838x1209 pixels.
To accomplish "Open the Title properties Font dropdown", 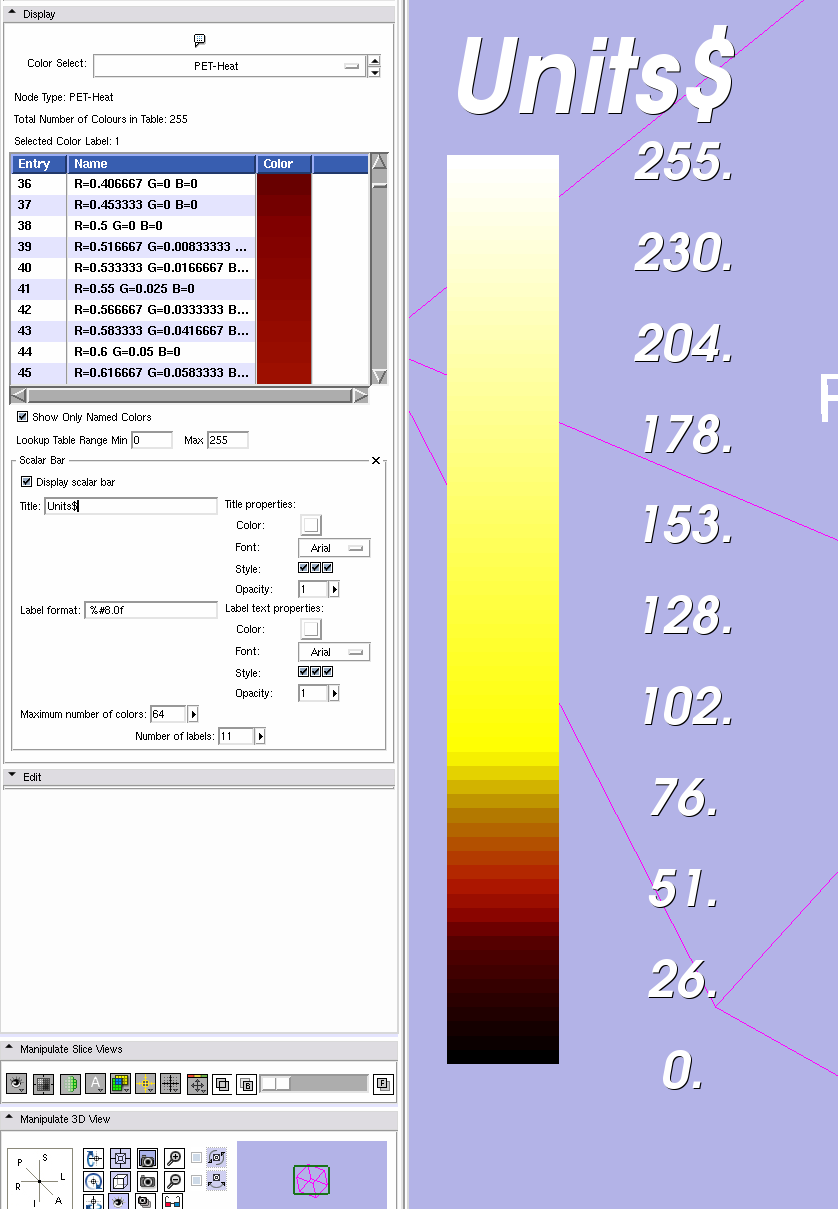I will (x=334, y=548).
